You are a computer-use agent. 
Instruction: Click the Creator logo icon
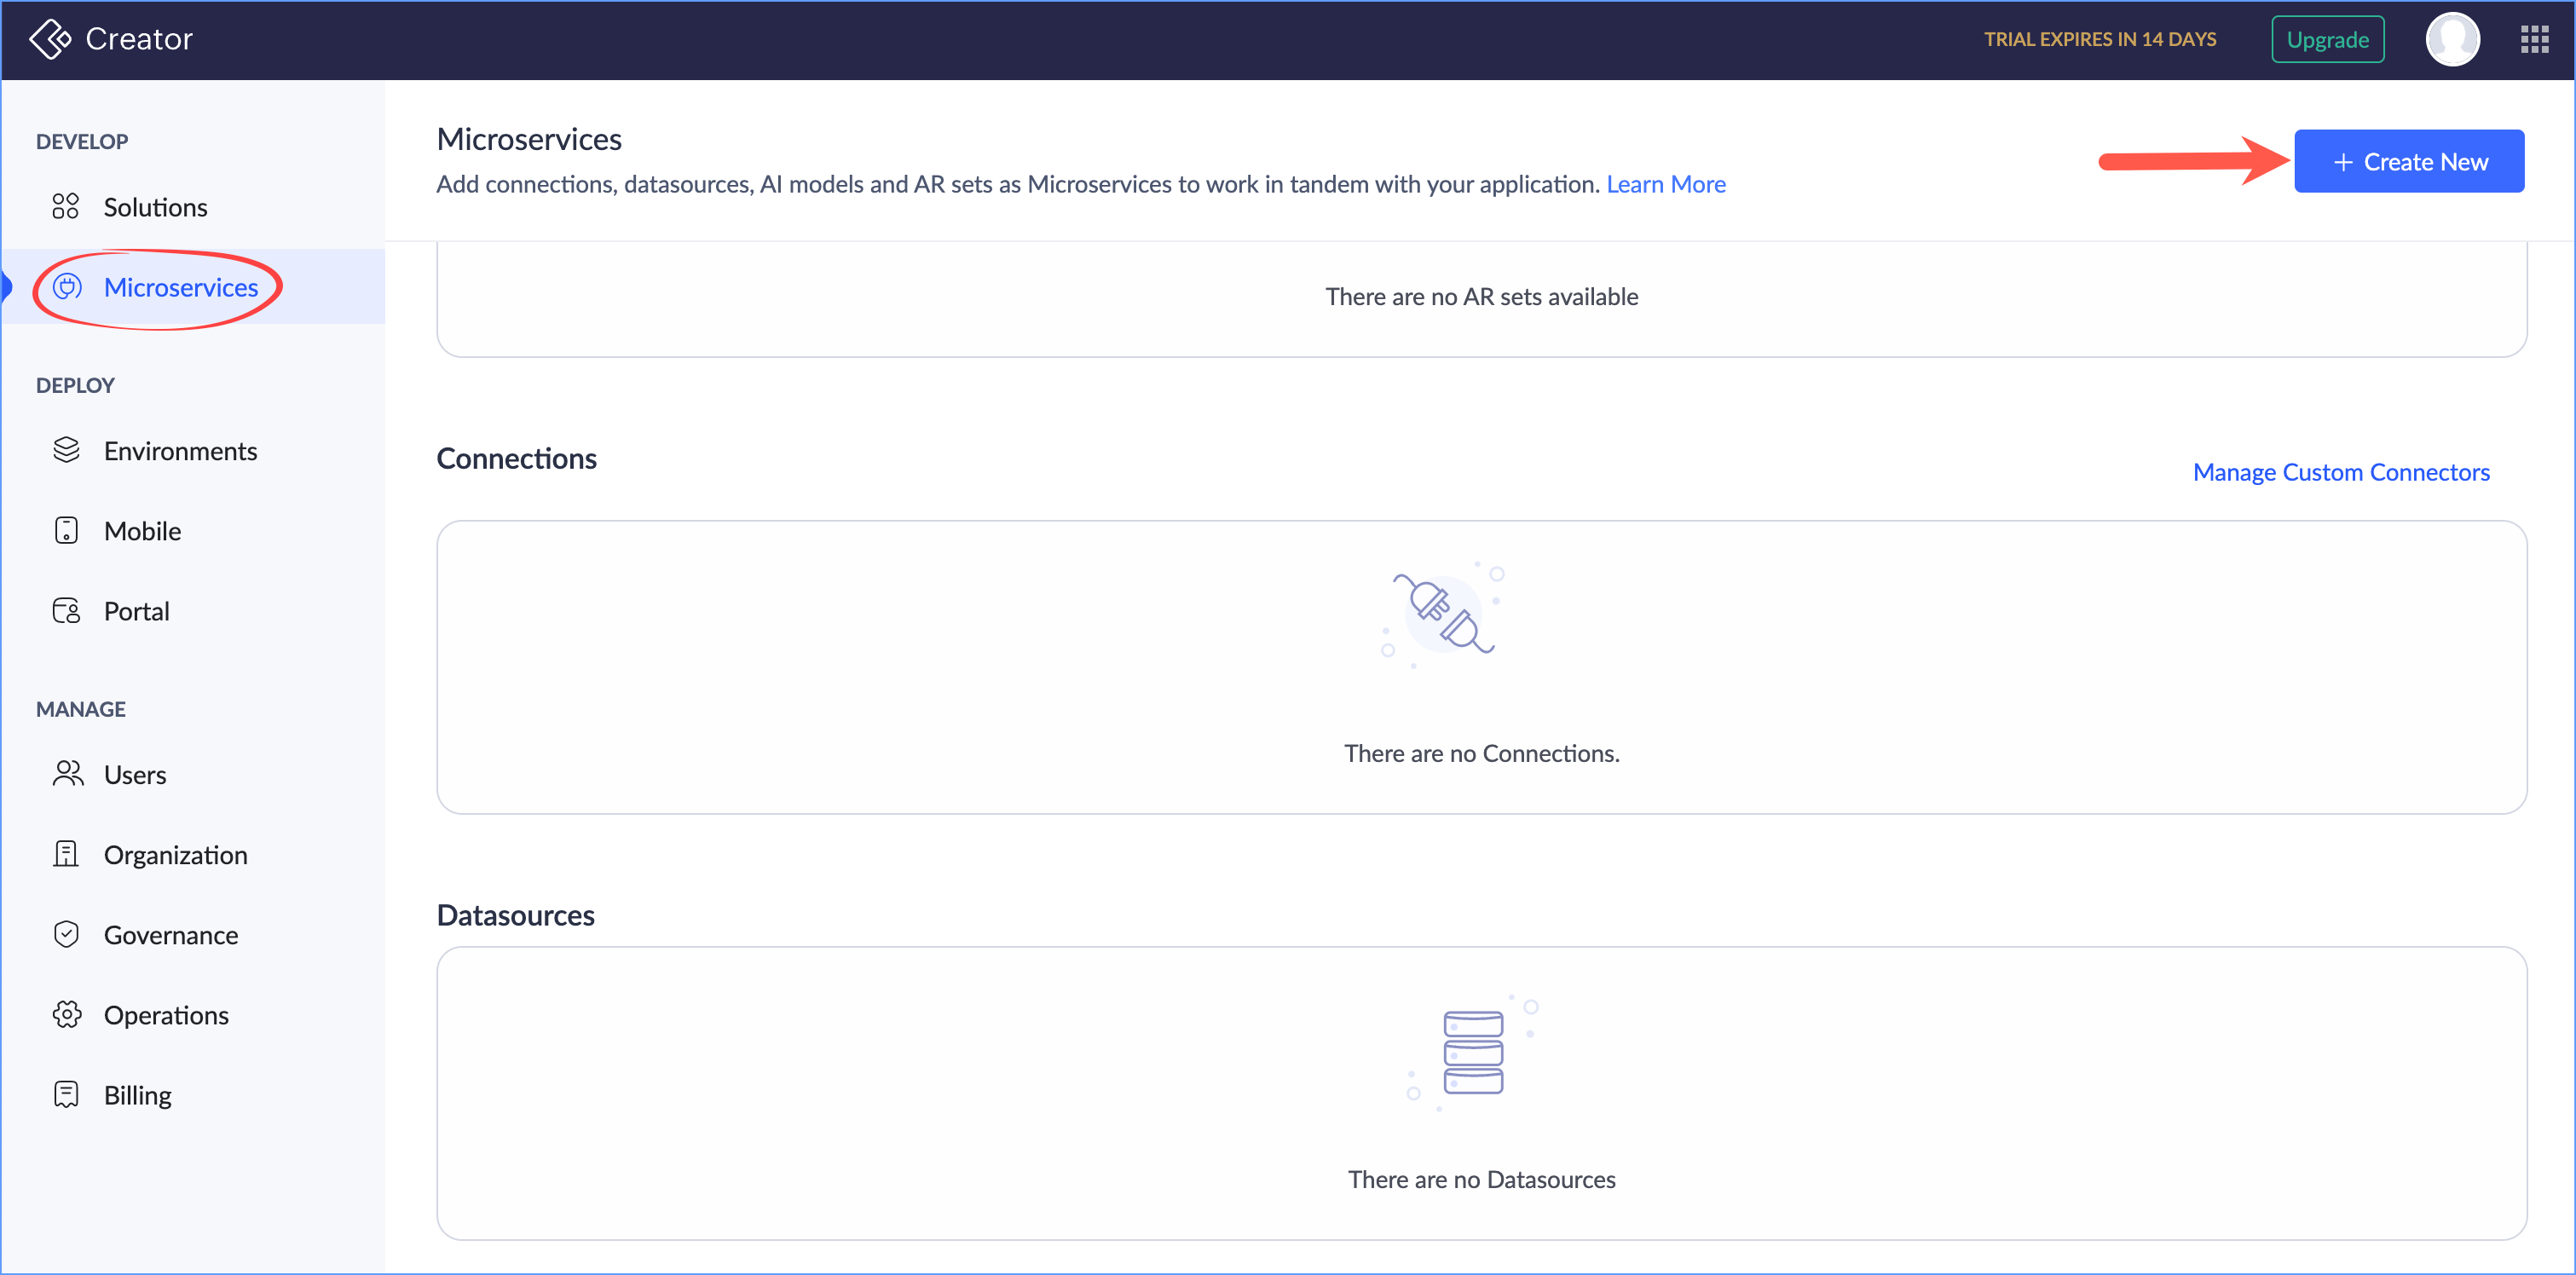50,39
